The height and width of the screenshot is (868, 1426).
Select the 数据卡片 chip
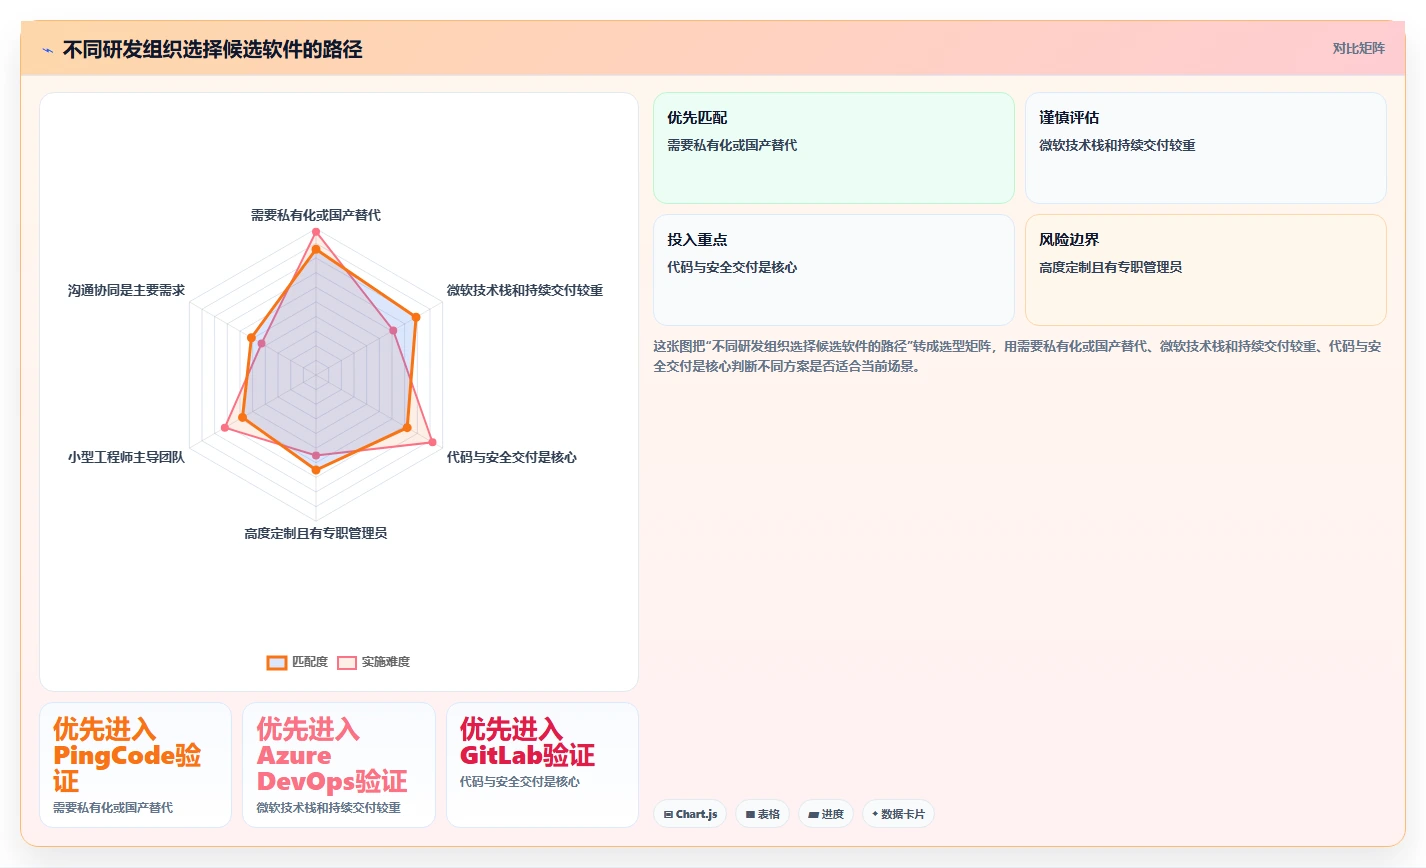tap(898, 814)
